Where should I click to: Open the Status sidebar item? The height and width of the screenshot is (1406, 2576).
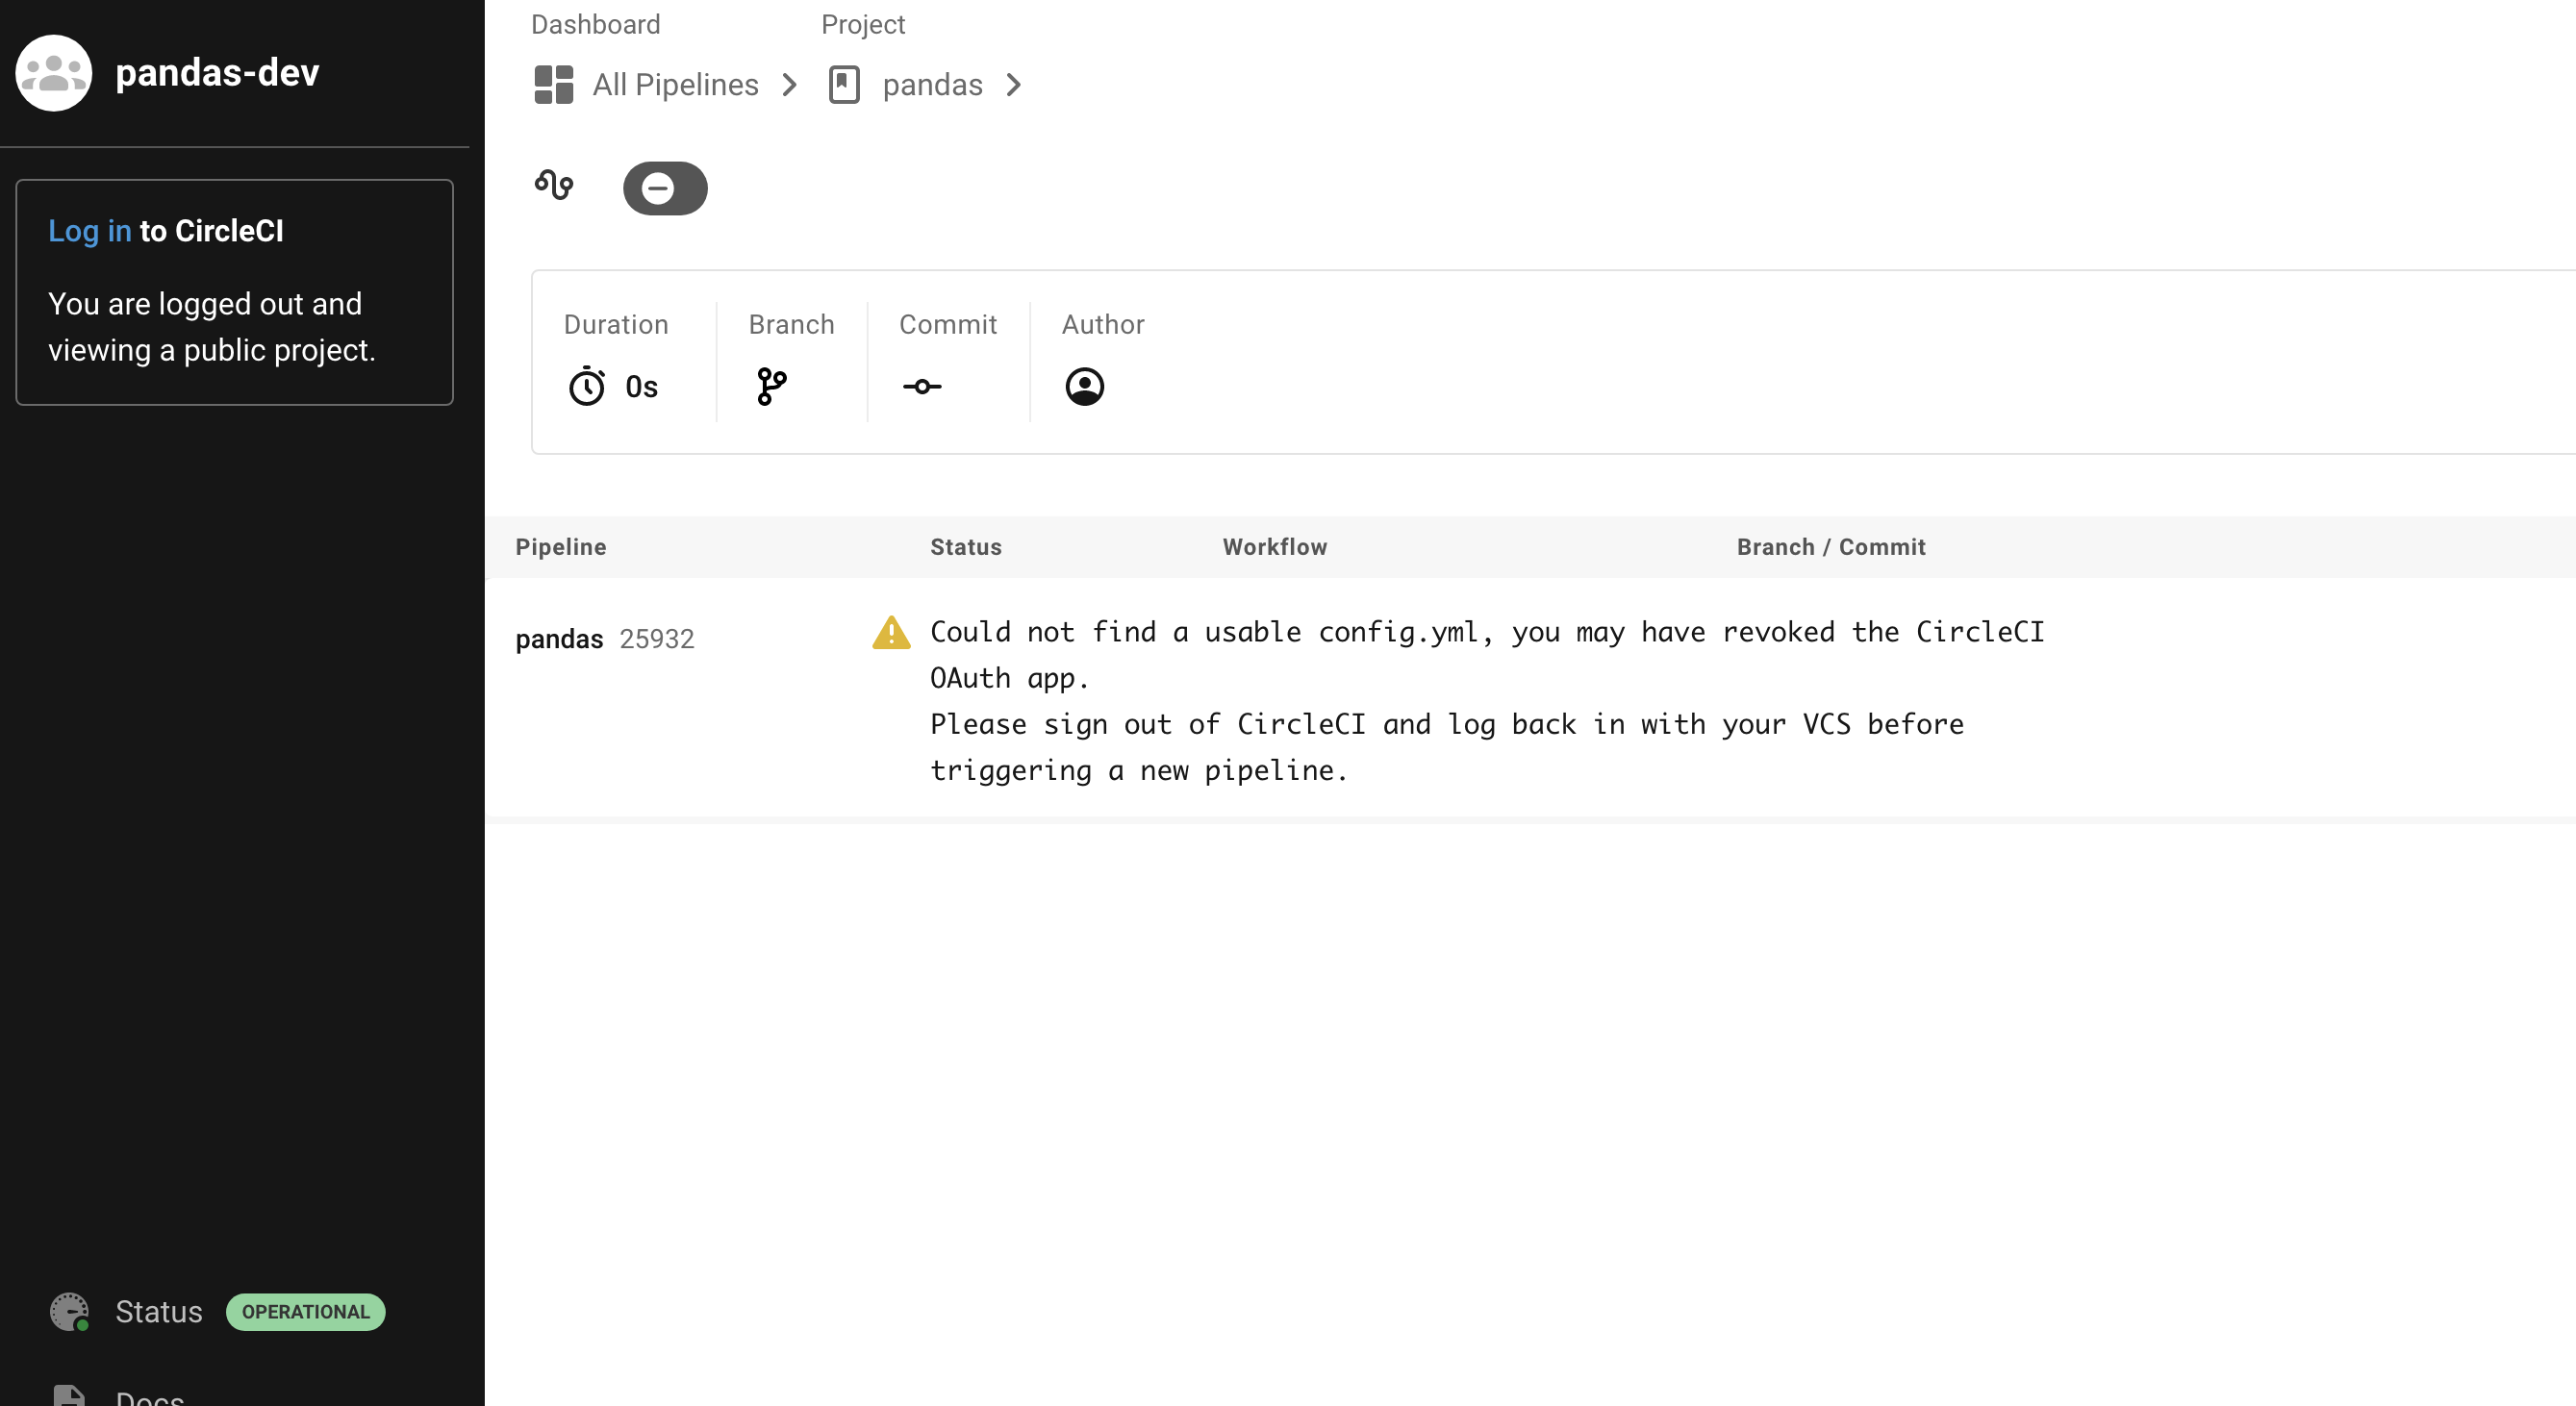pyautogui.click(x=159, y=1312)
